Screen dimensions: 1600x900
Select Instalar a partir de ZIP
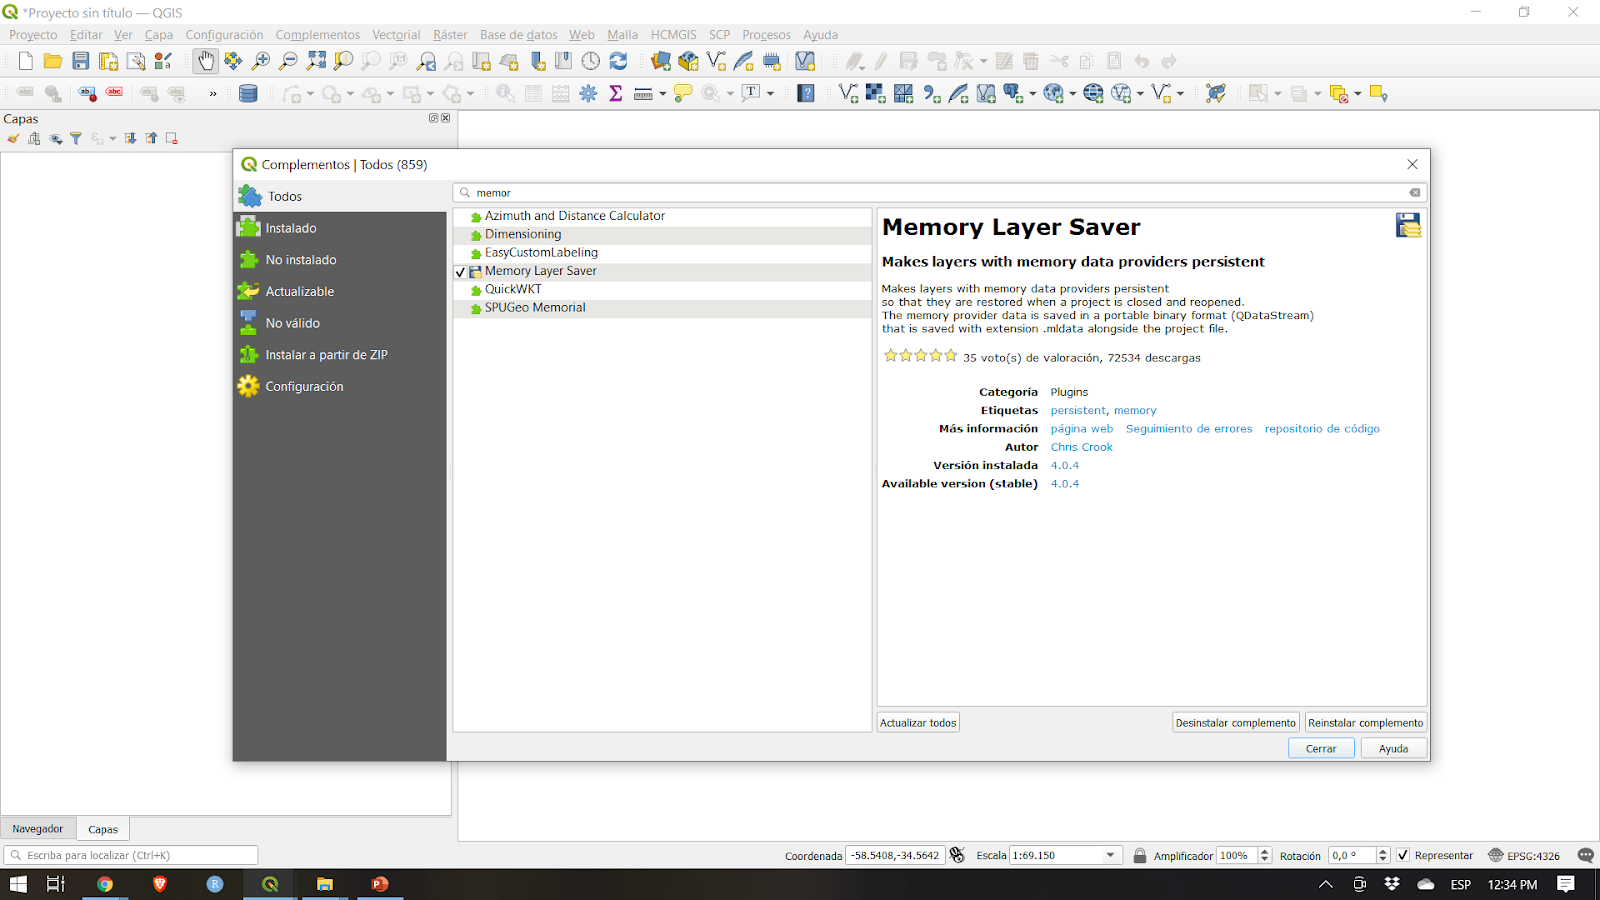point(340,355)
